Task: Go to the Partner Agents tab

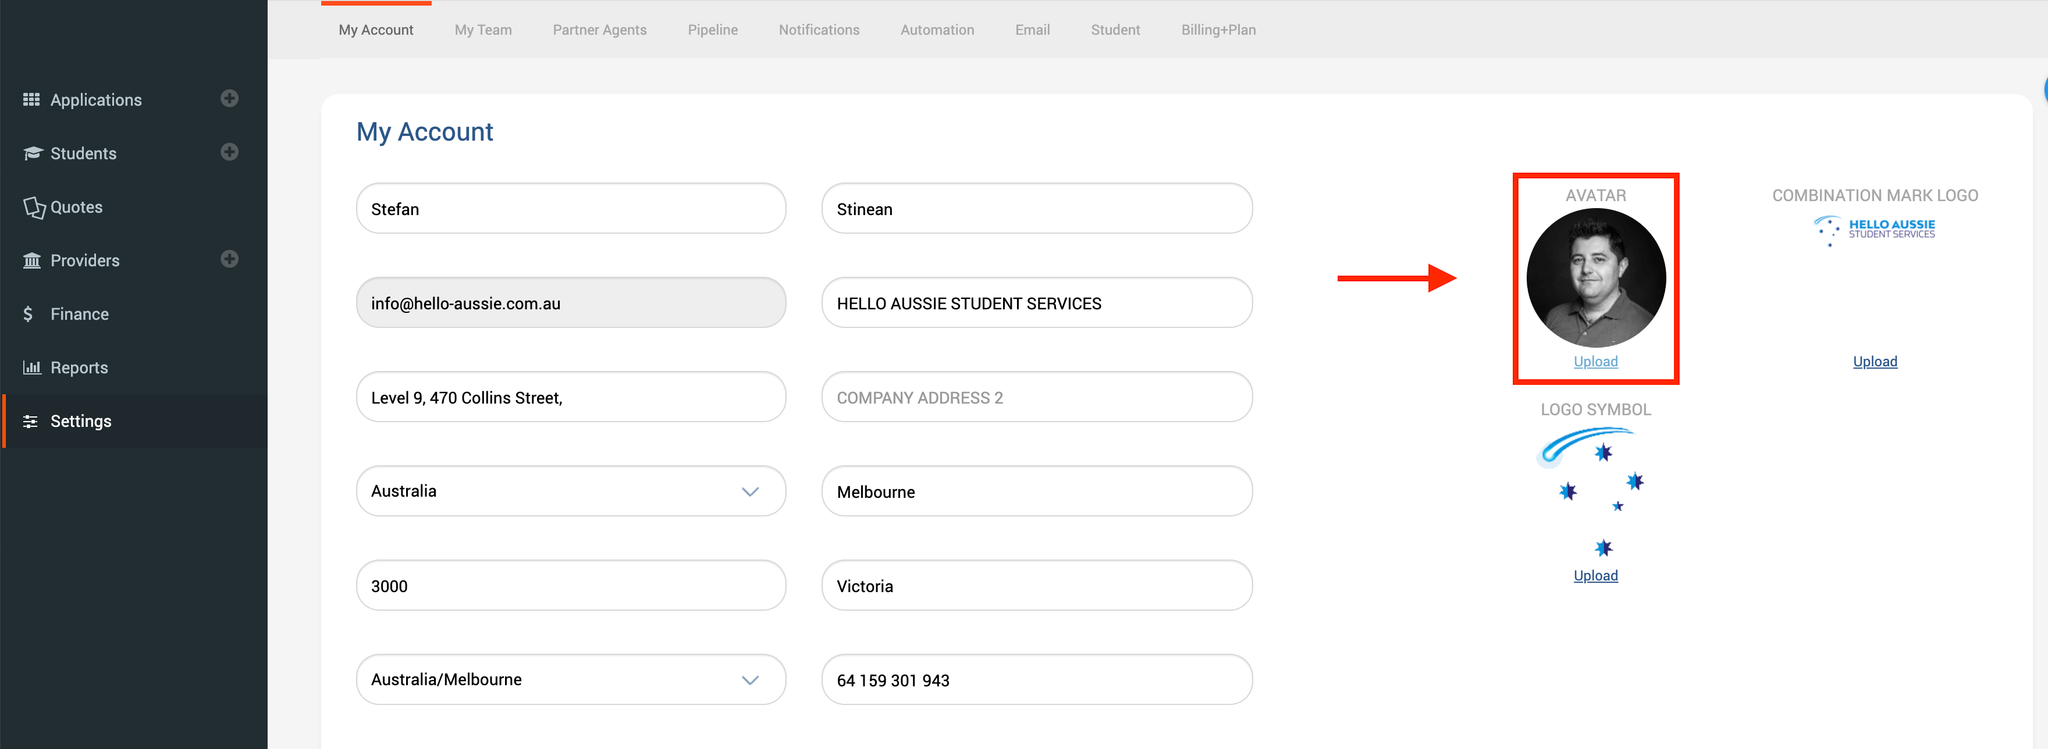Action: [600, 30]
